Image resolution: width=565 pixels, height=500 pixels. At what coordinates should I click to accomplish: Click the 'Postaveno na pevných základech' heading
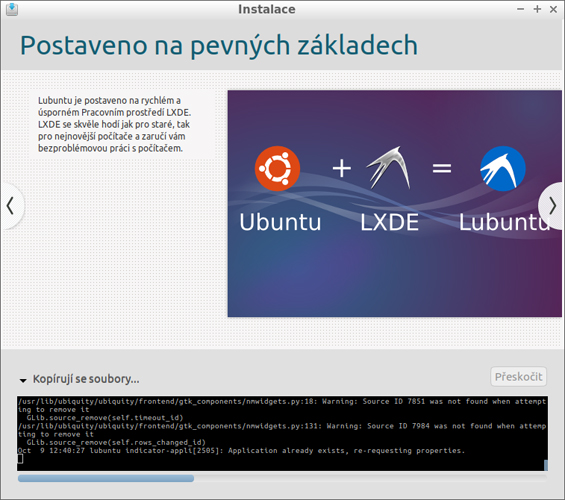click(x=219, y=46)
